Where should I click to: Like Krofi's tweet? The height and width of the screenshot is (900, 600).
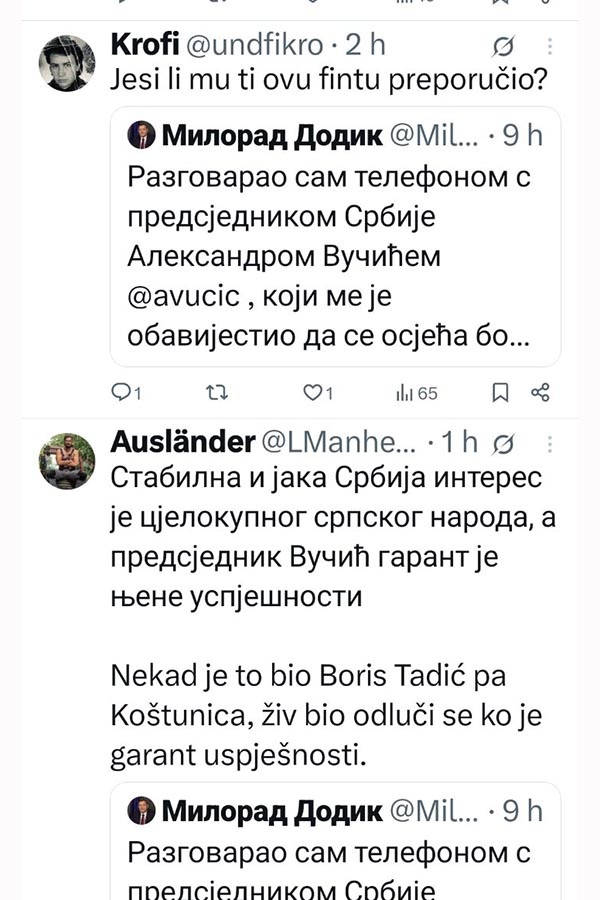(x=311, y=393)
